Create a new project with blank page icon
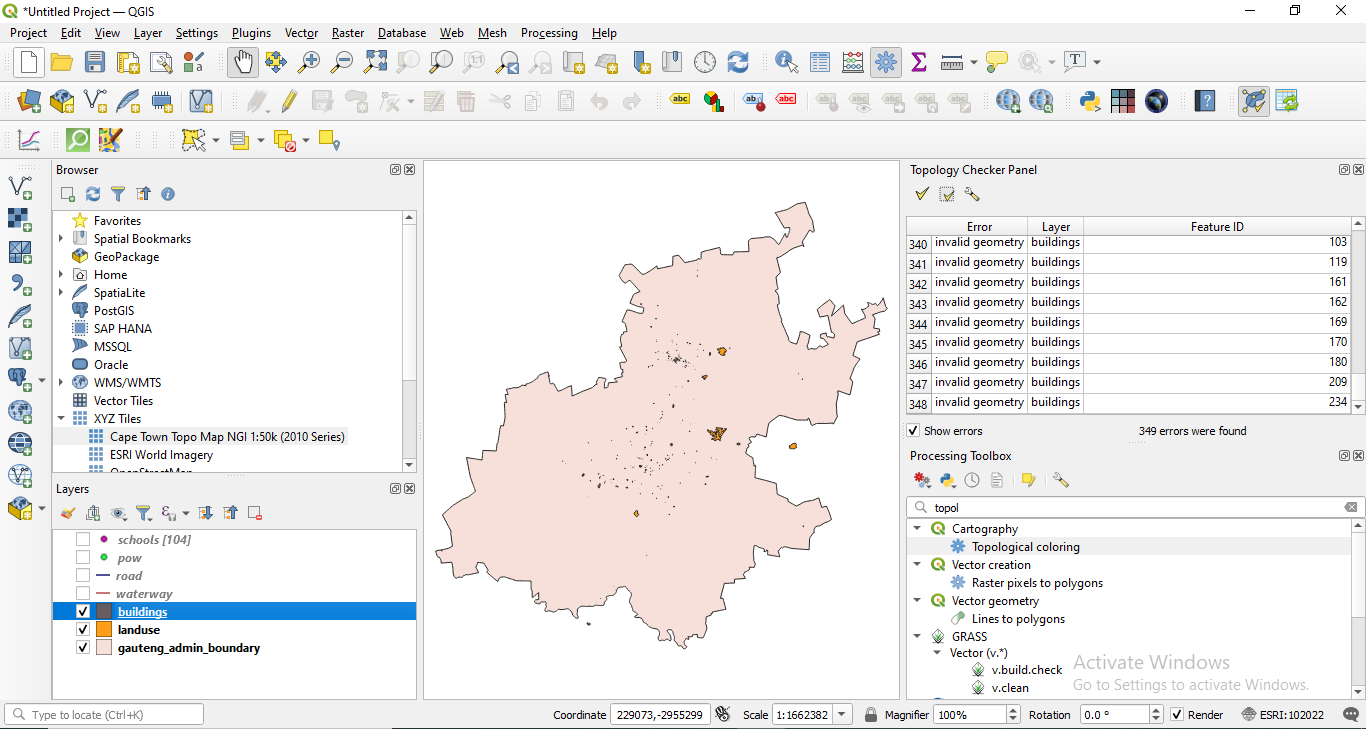 click(28, 62)
